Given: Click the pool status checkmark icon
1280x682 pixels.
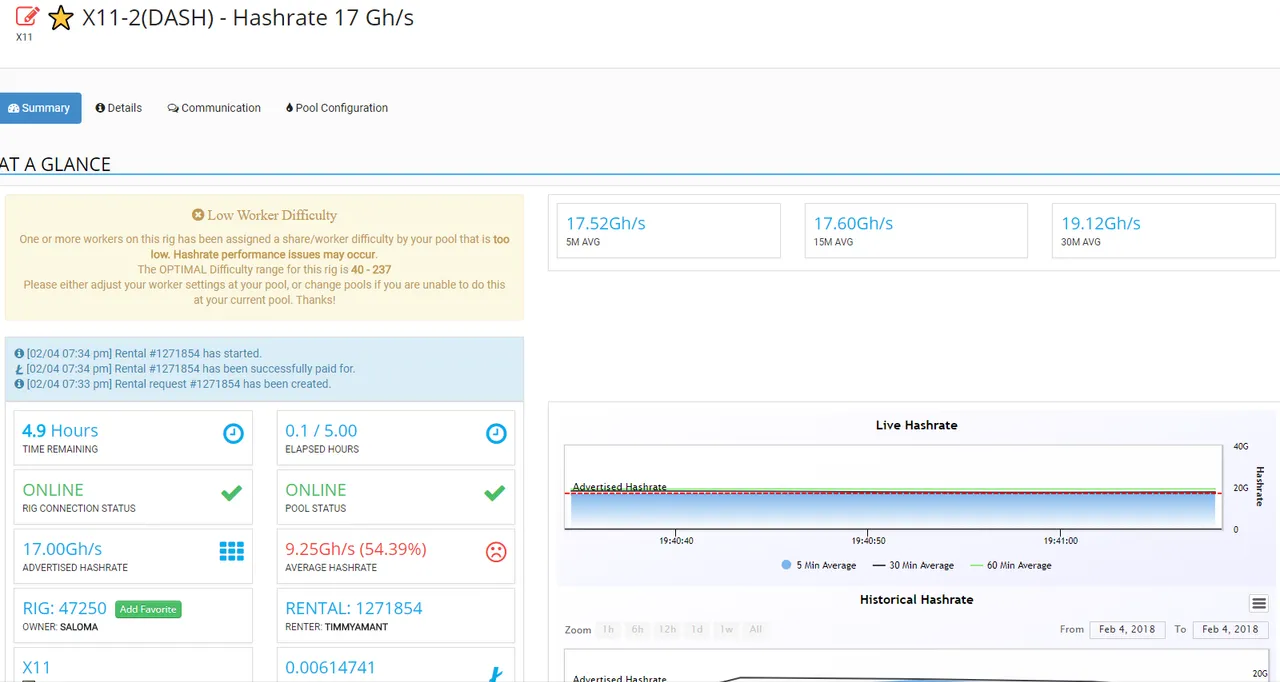Looking at the screenshot, I should point(494,493).
